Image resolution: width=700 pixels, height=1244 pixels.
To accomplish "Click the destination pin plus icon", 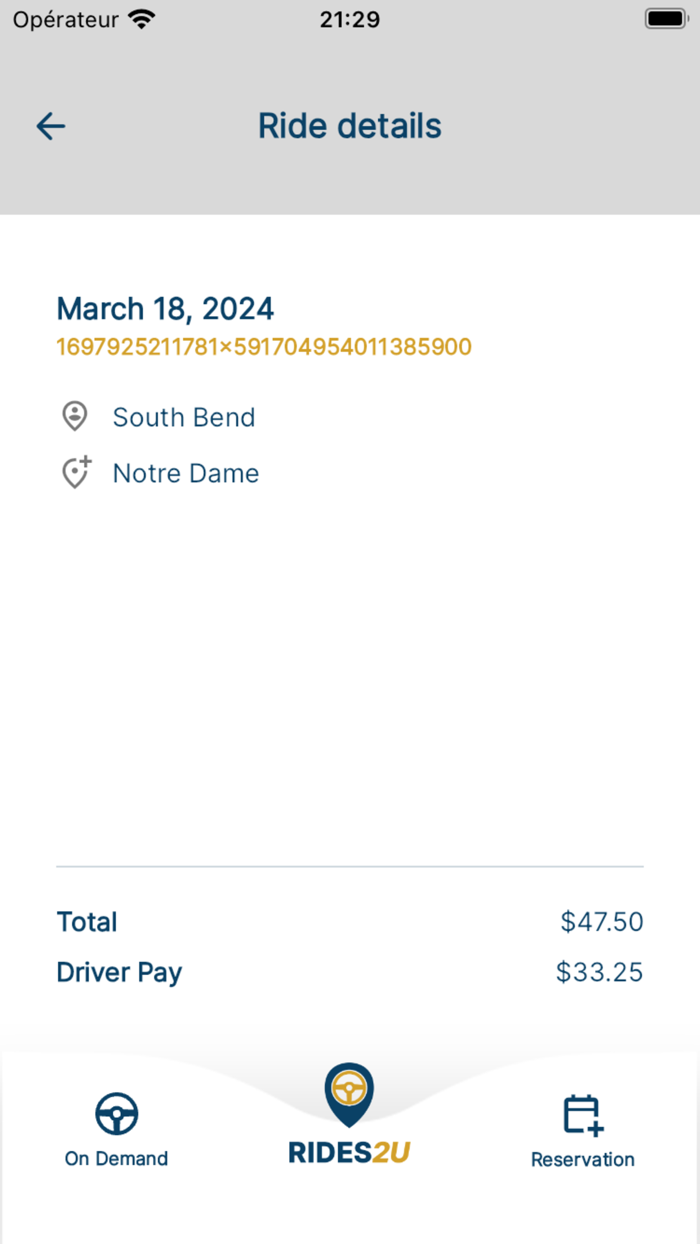I will [x=76, y=473].
